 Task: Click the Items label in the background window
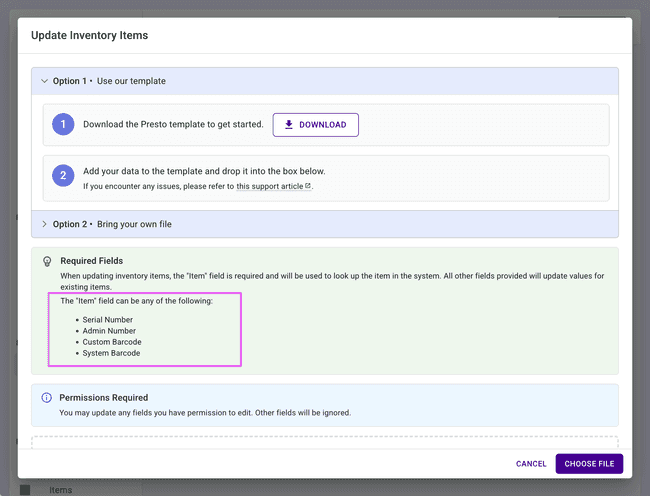[x=61, y=490]
